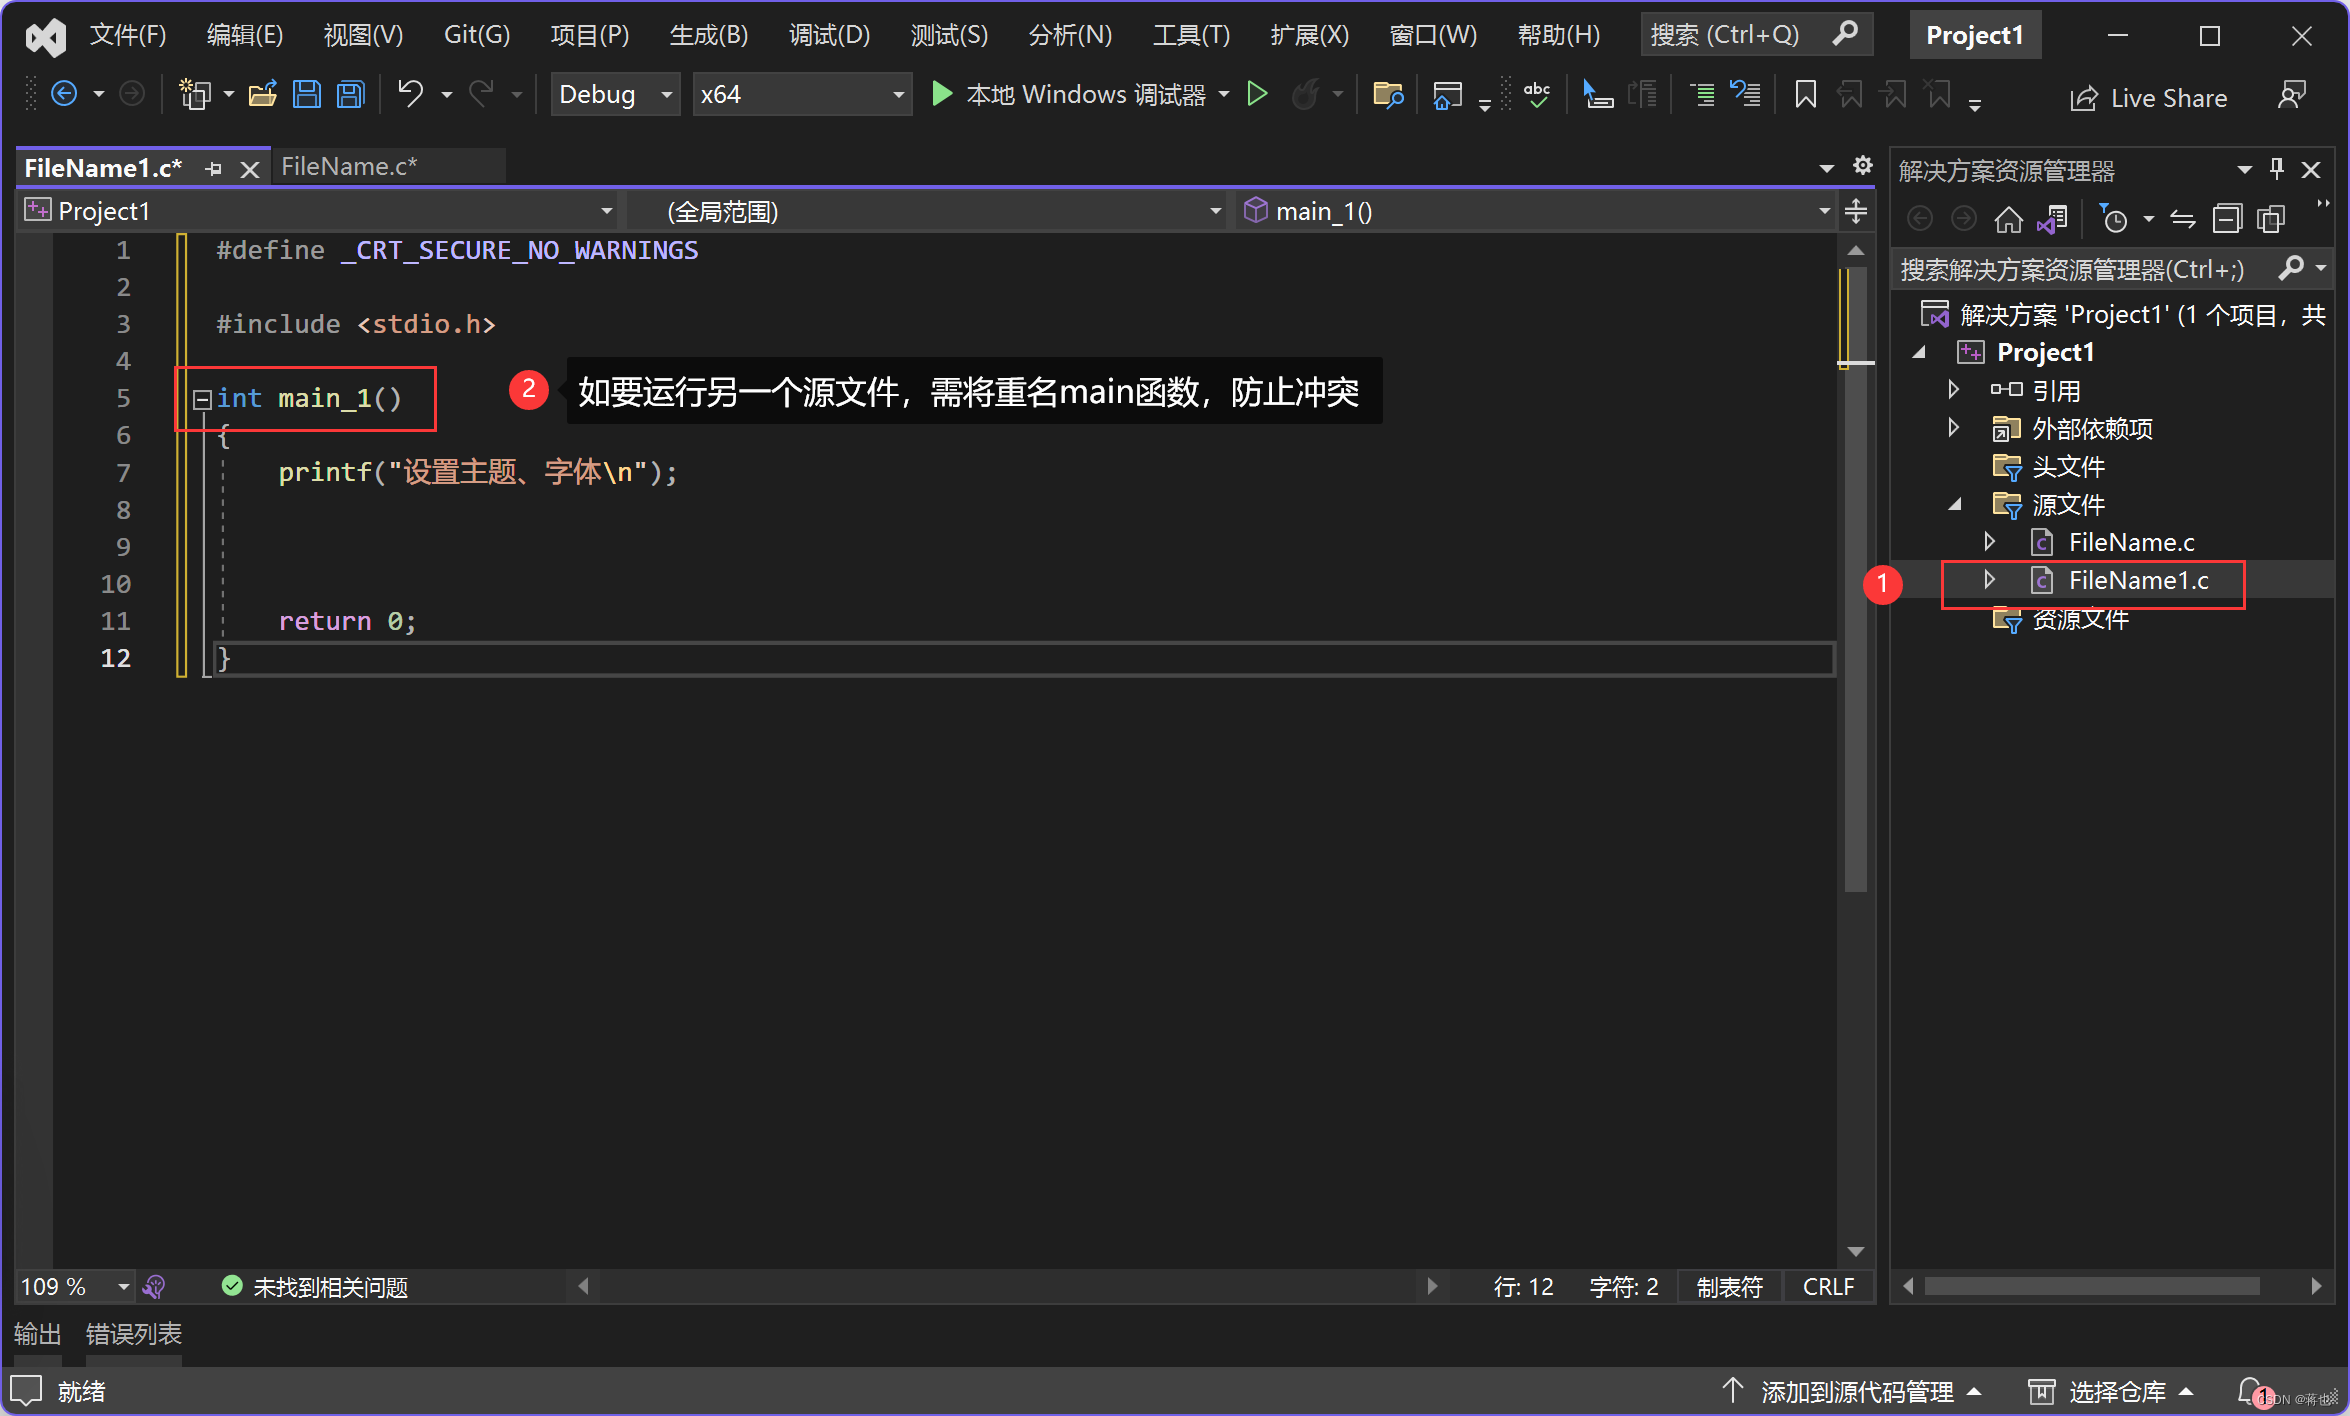This screenshot has height=1416, width=2350.
Task: Click the split editor window icon
Action: (1856, 211)
